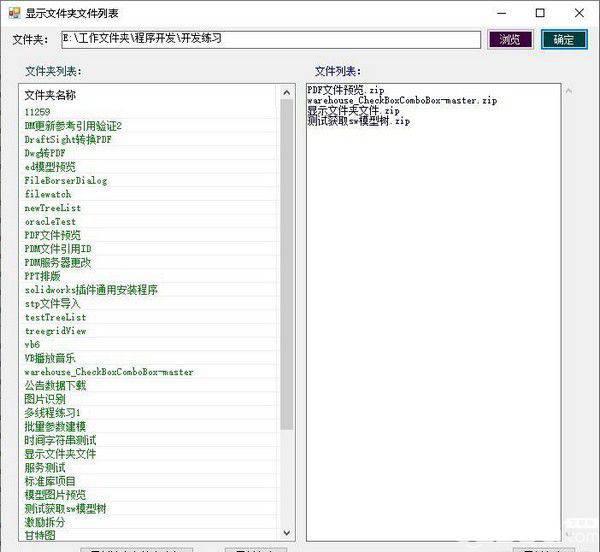Image resolution: width=600 pixels, height=552 pixels.
Task: Select folder stp文件导入
Action: 52,304
